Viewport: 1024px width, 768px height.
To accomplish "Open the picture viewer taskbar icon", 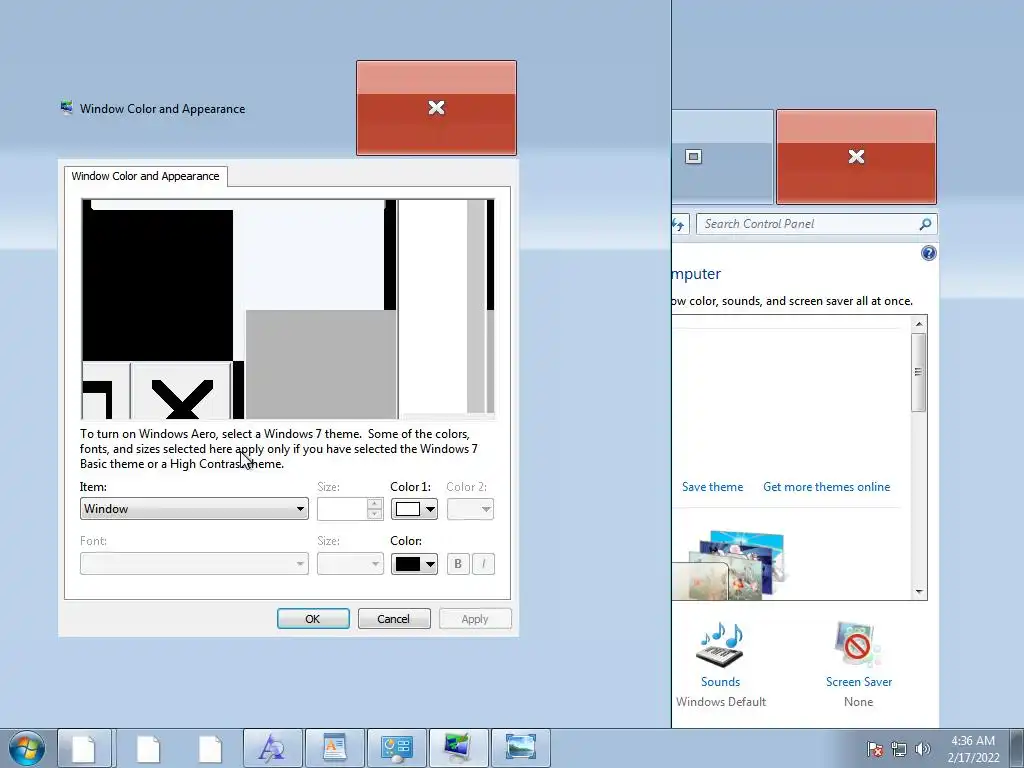I will click(x=520, y=748).
